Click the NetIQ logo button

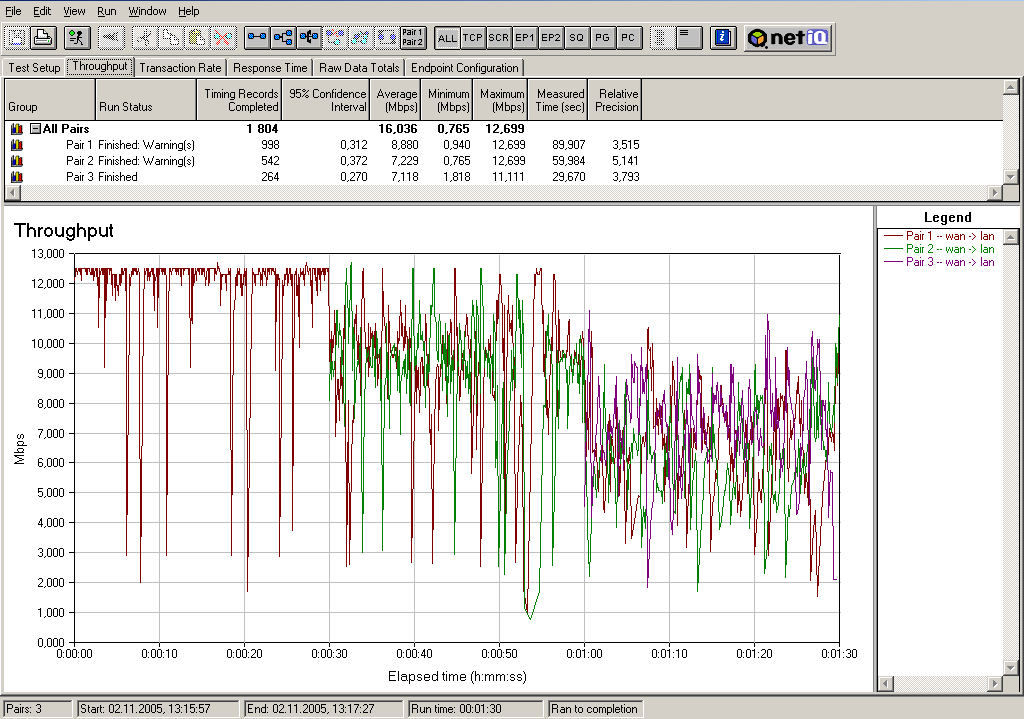789,38
